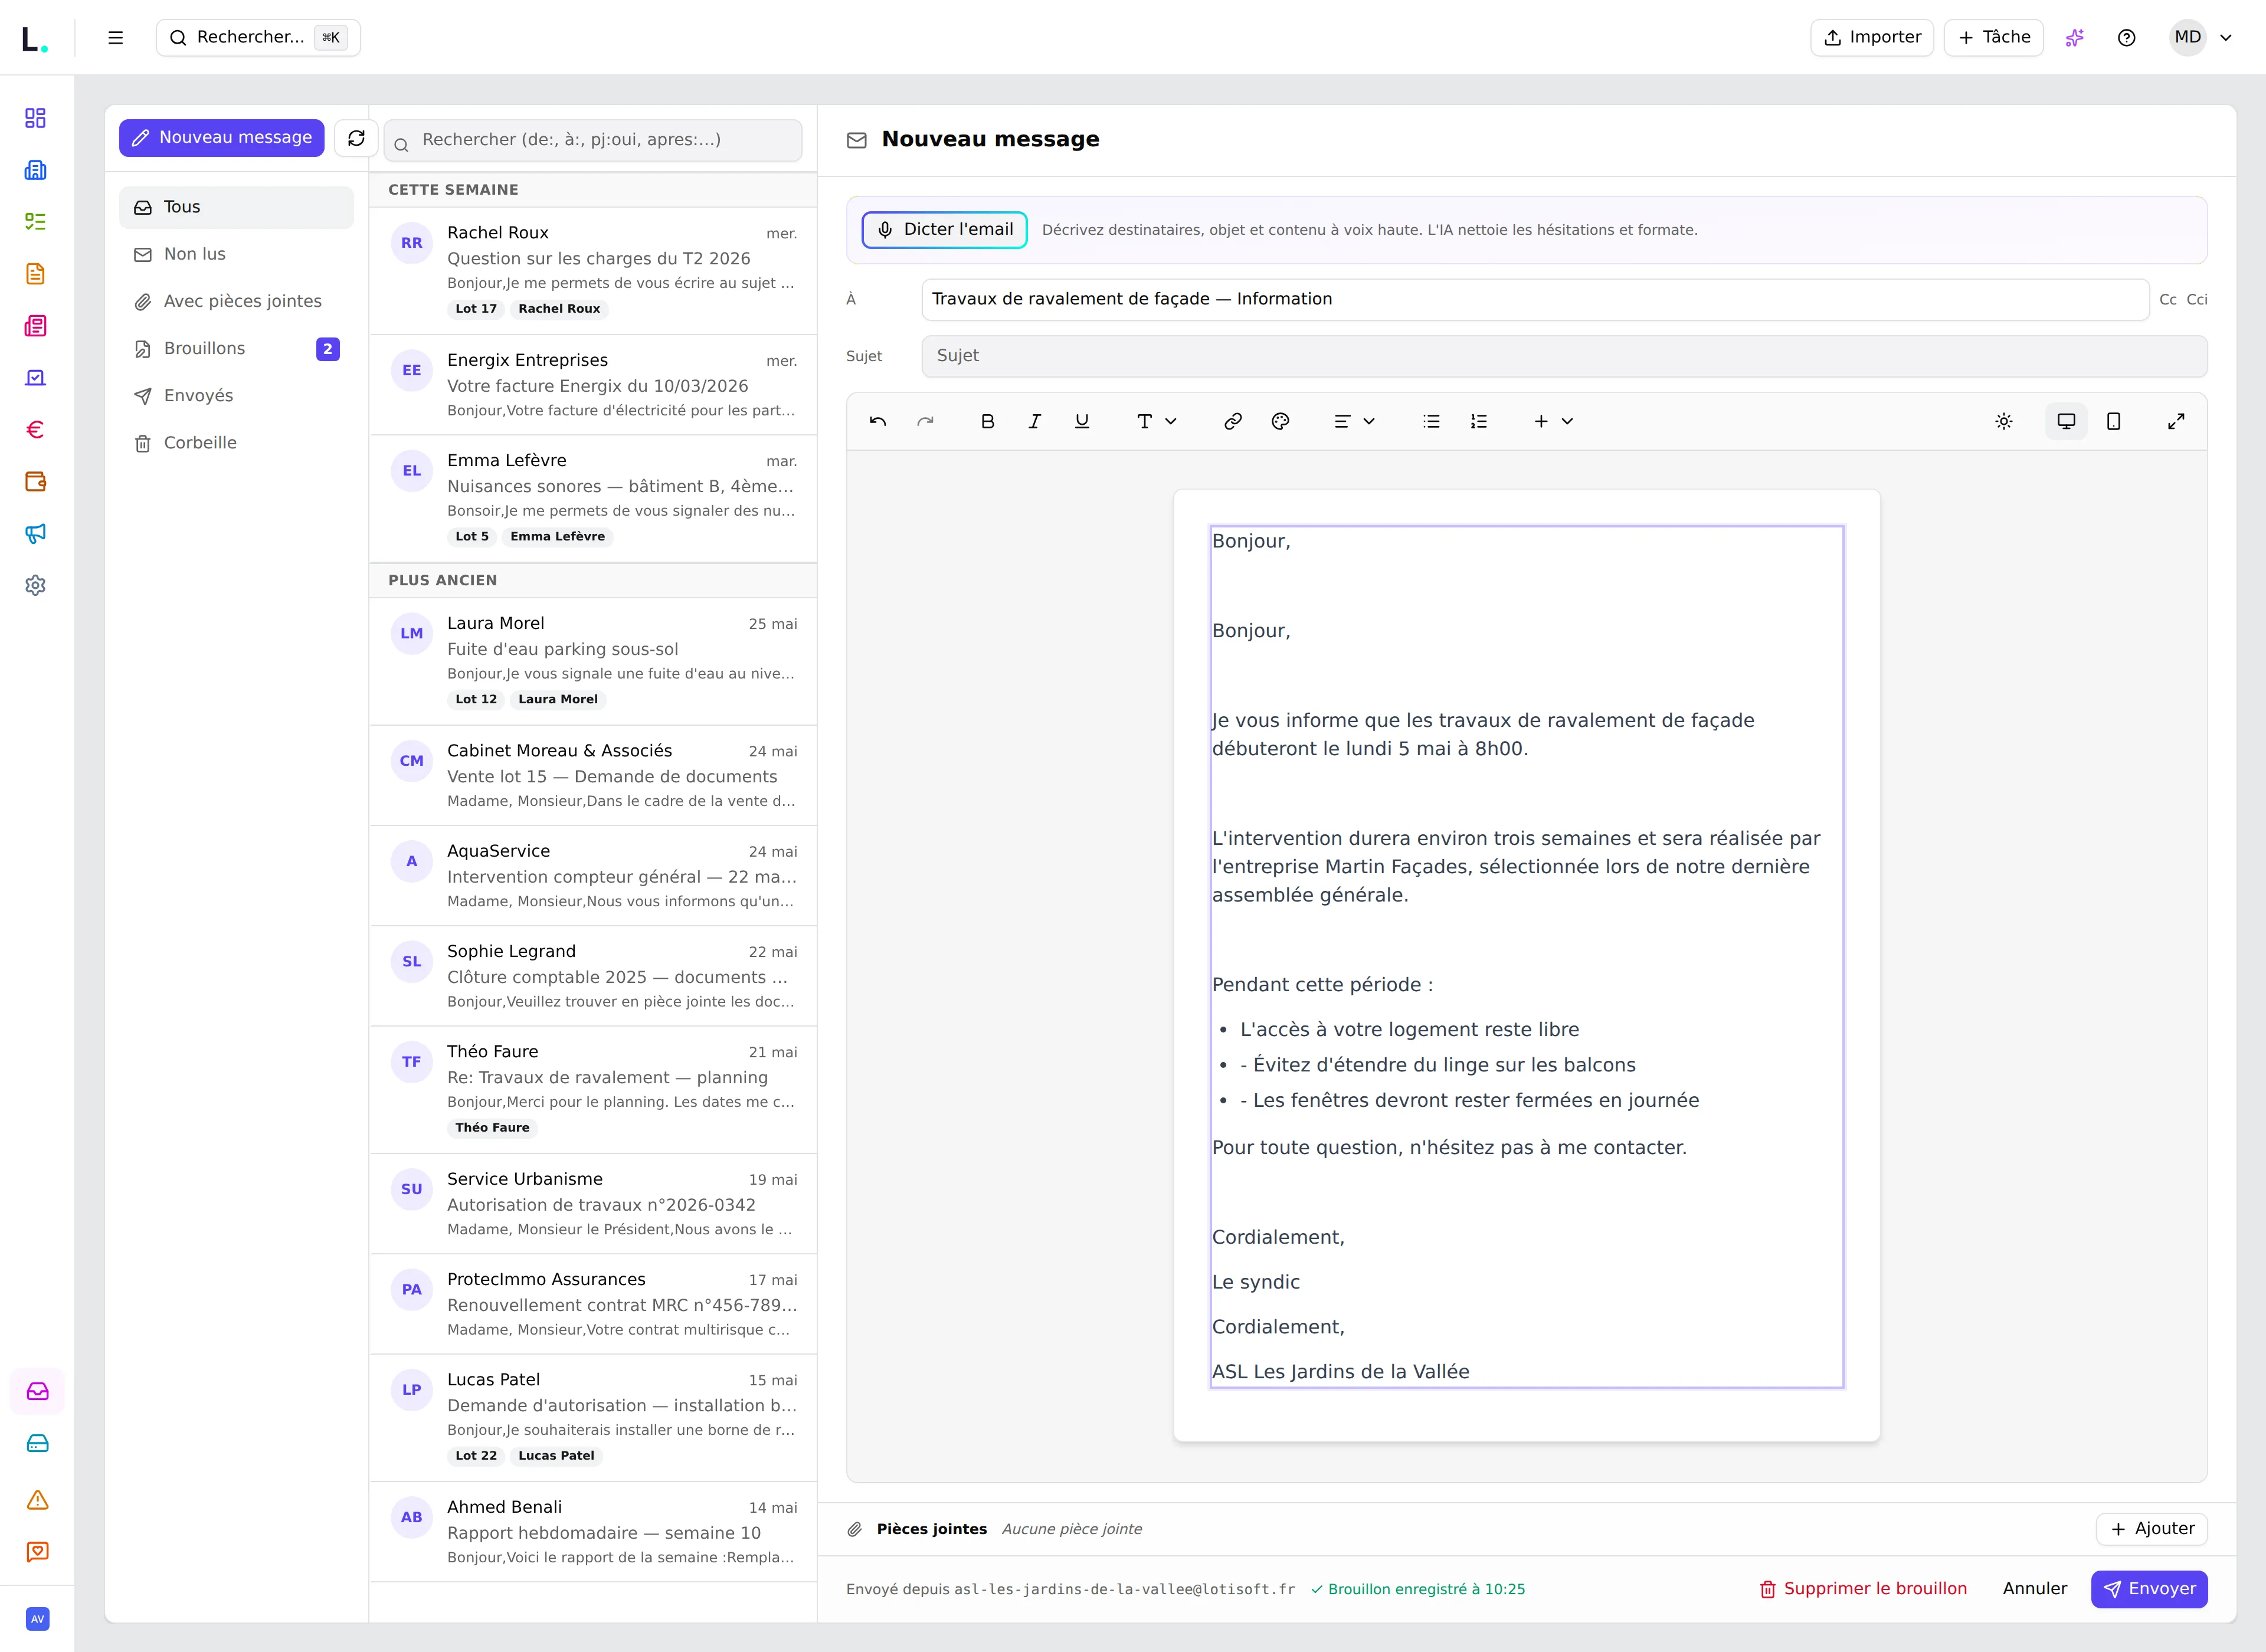Show the Tous mail folder
2266x1652 pixels.
click(236, 207)
